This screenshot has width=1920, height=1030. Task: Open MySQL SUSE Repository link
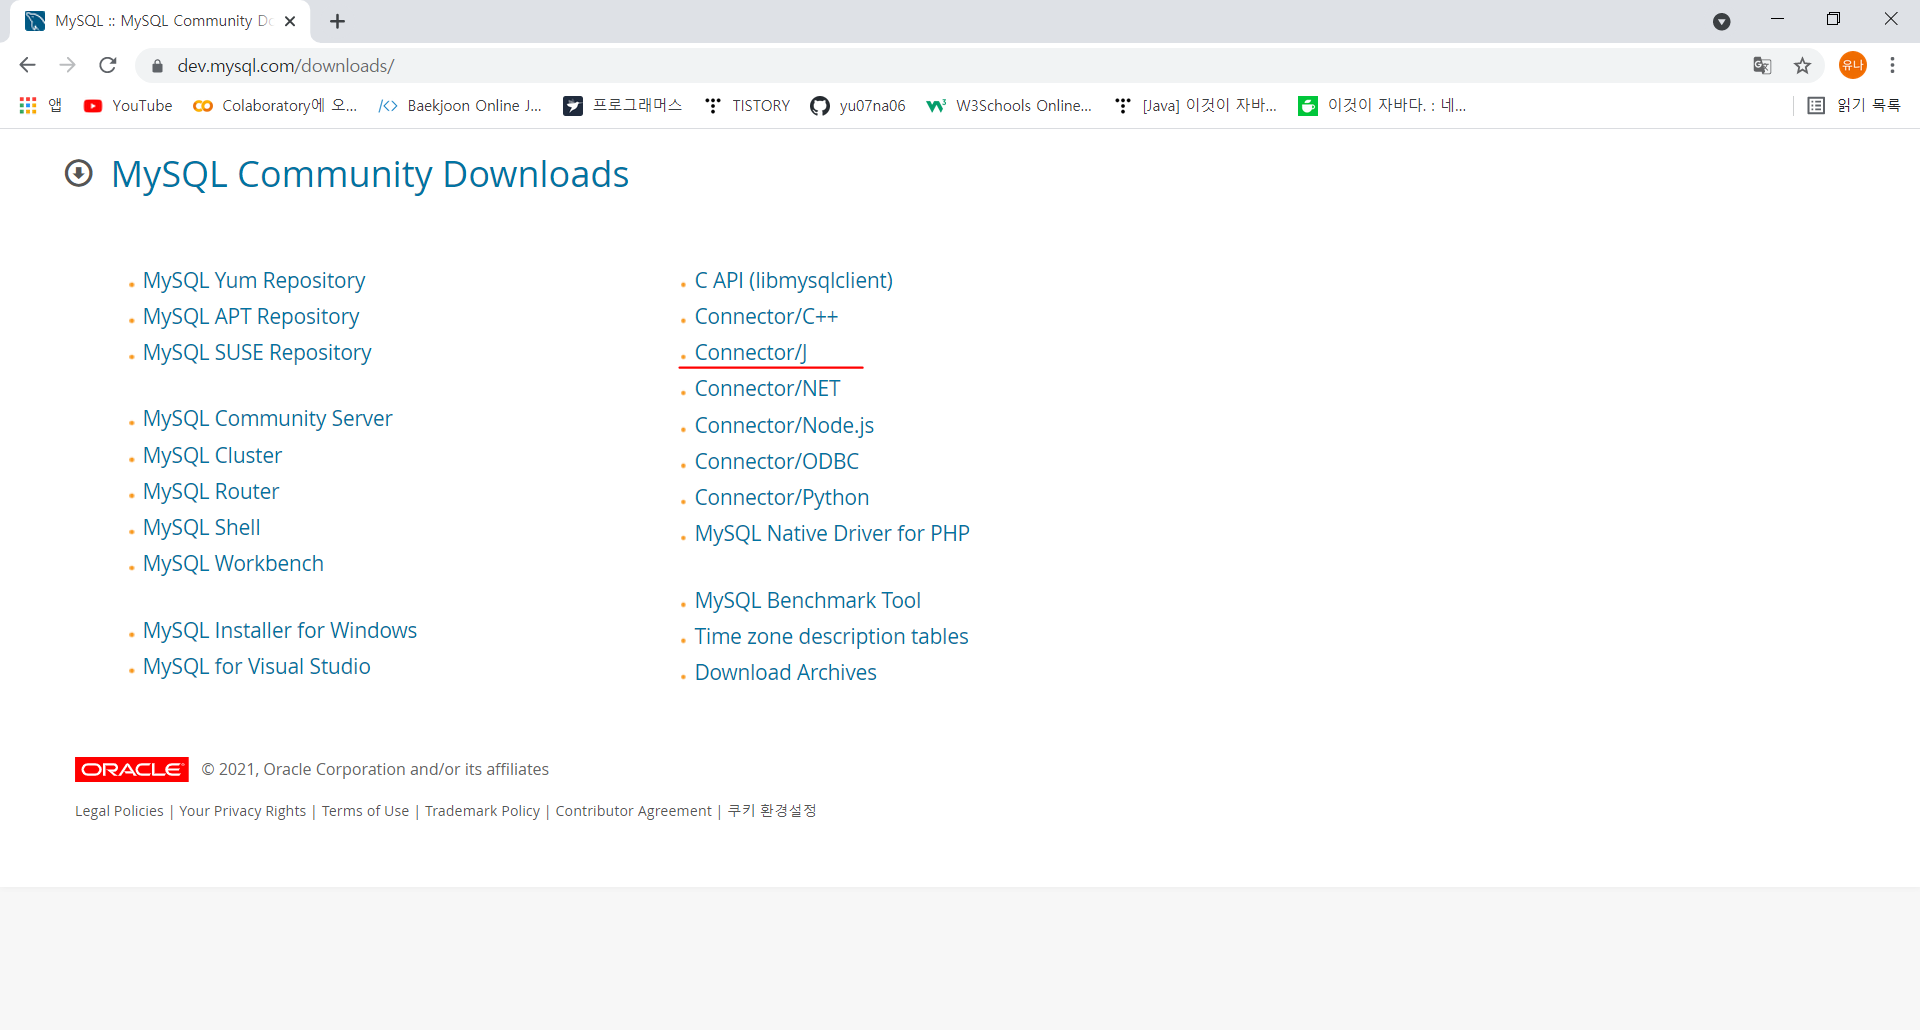pyautogui.click(x=257, y=352)
